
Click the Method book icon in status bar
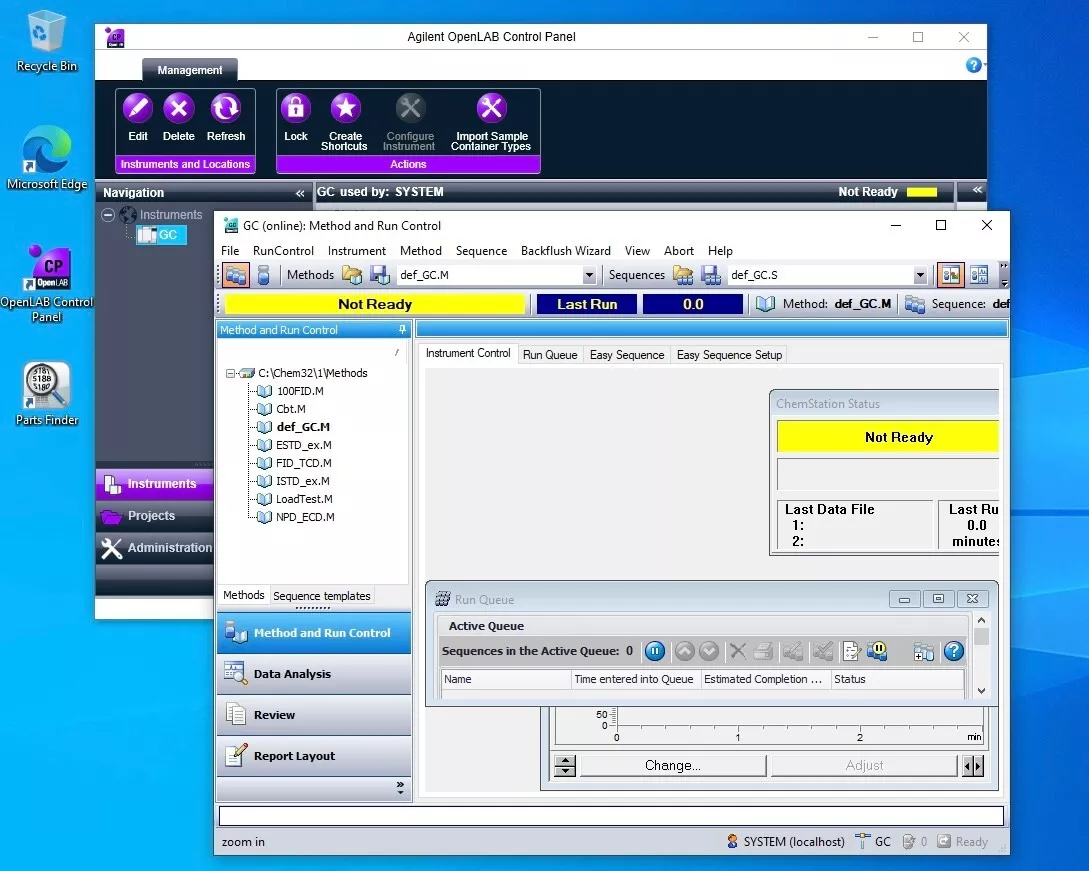tap(765, 304)
